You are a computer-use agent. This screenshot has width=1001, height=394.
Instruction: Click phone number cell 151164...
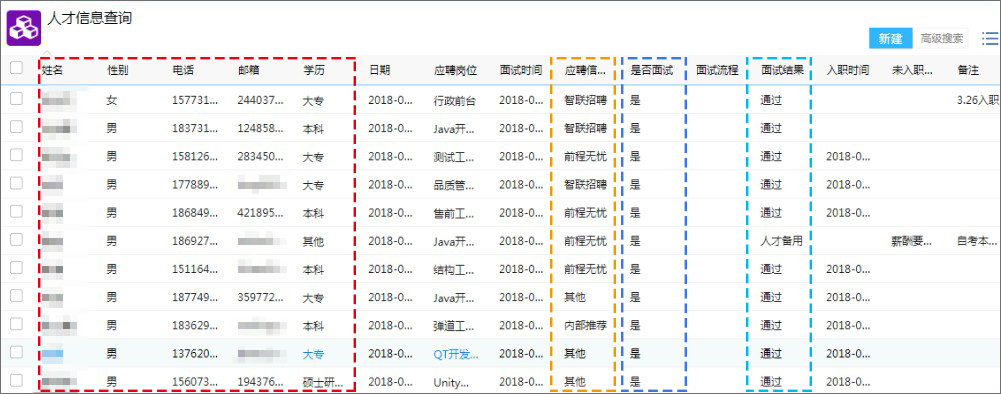[195, 269]
